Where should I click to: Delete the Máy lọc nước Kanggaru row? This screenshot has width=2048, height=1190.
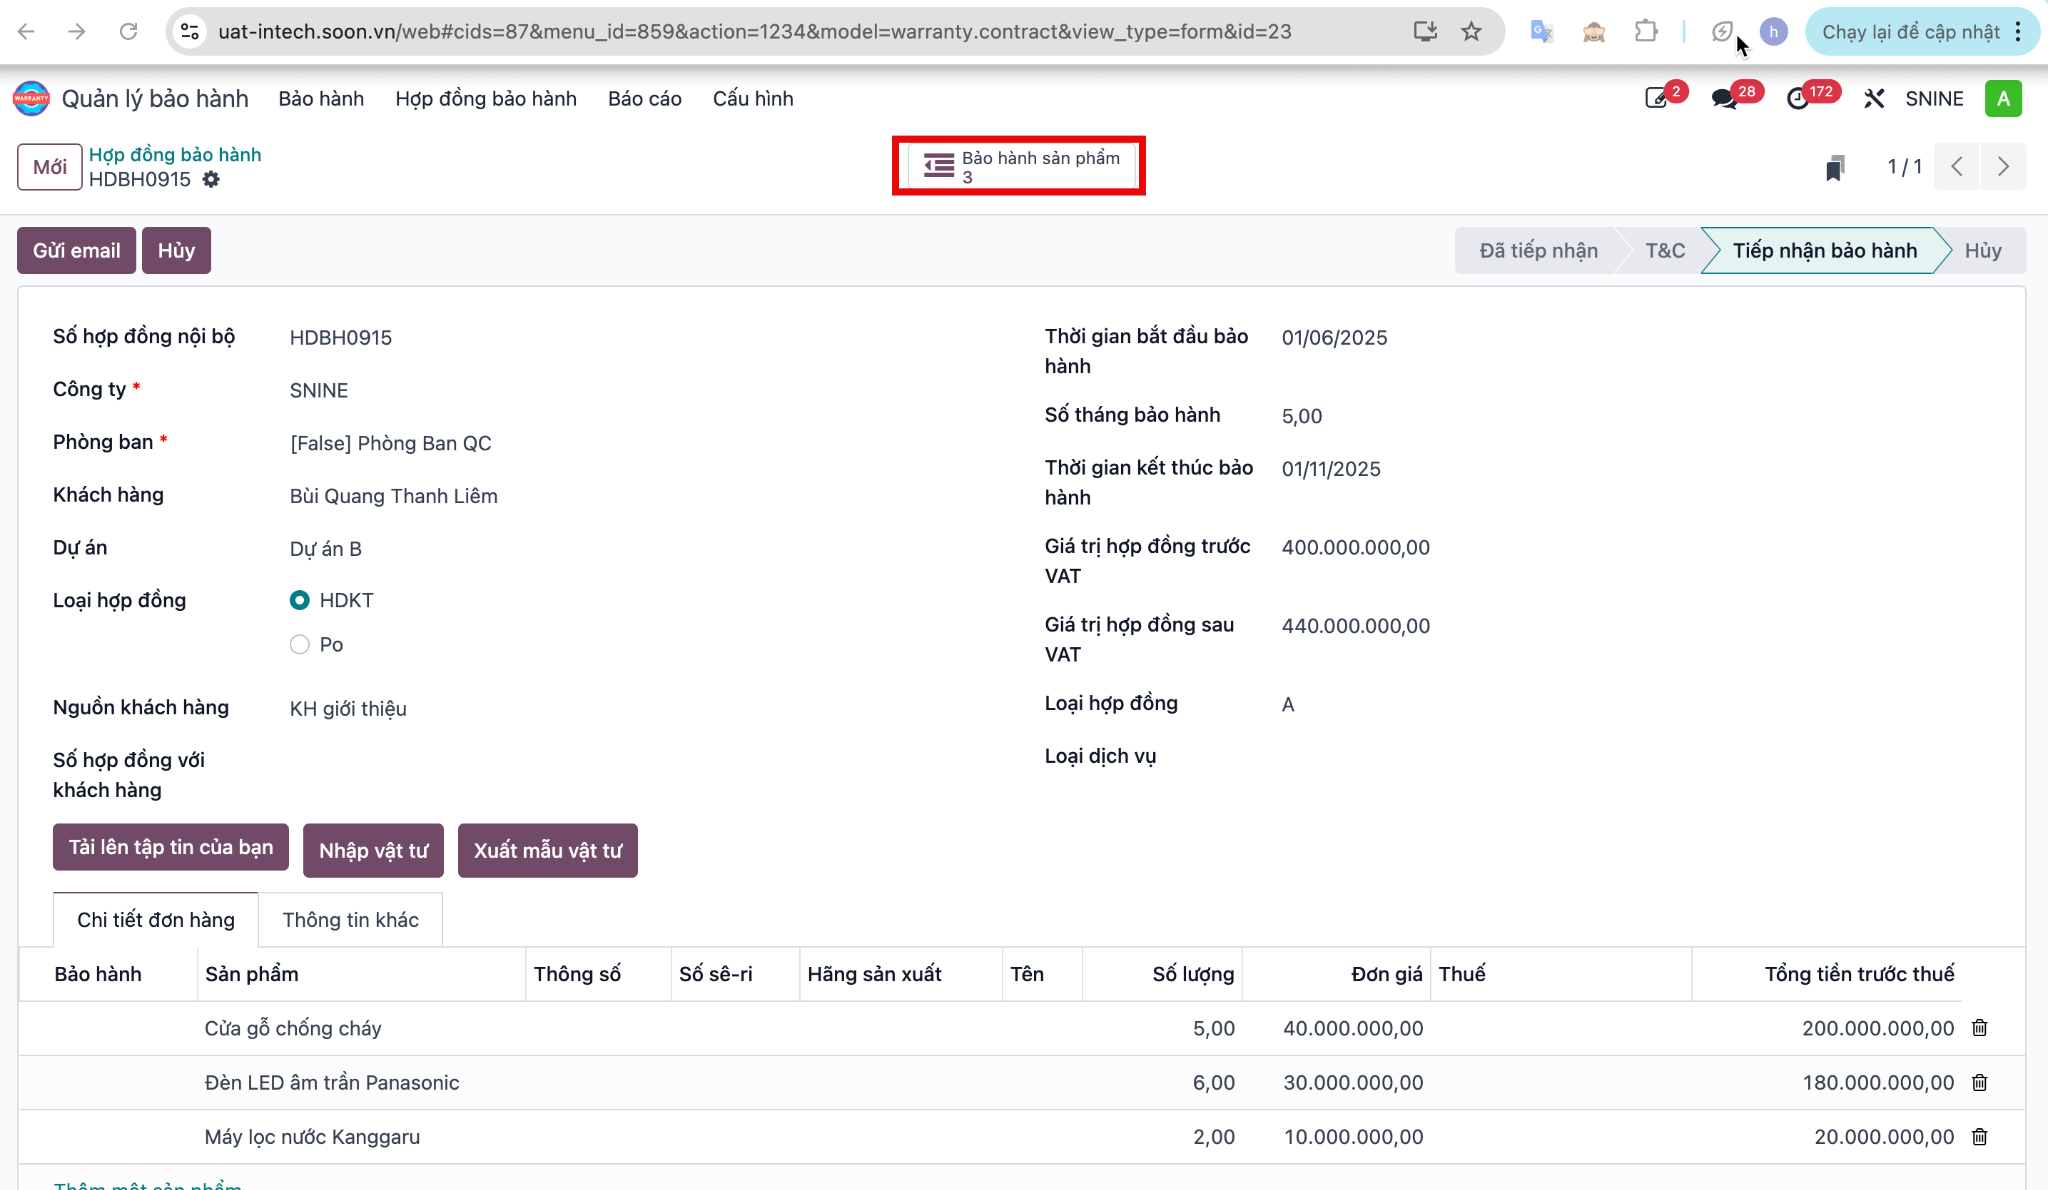[1979, 1137]
